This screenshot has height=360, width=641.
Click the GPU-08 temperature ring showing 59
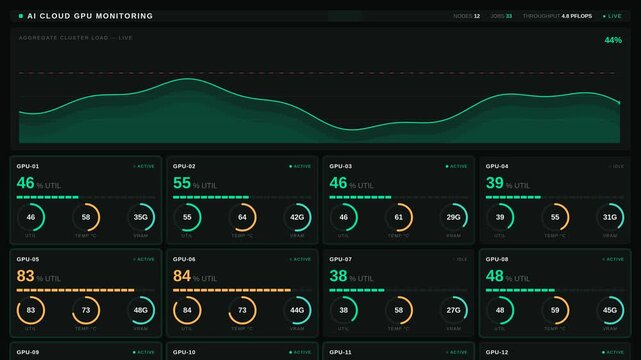(x=555, y=310)
